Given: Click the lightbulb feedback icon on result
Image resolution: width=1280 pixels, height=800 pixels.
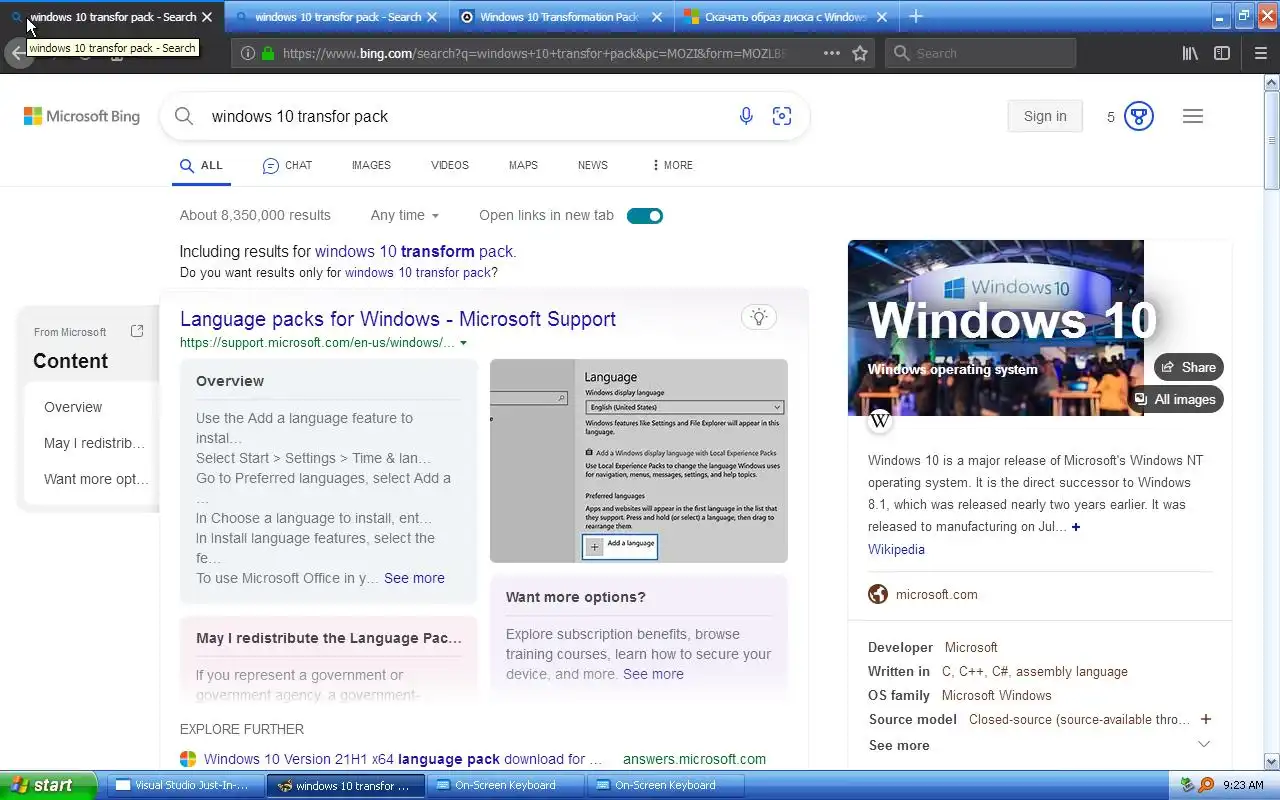Looking at the screenshot, I should click(x=759, y=317).
